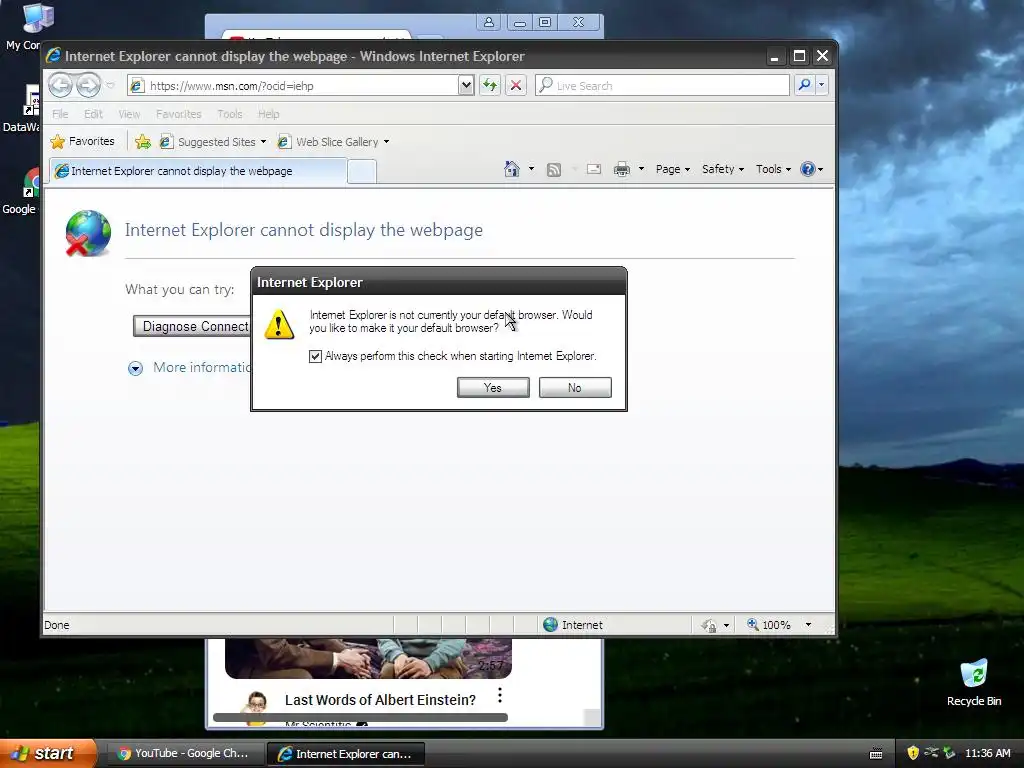This screenshot has width=1024, height=768.
Task: Click the video thumbnail in the Chrome window
Action: [x=368, y=658]
